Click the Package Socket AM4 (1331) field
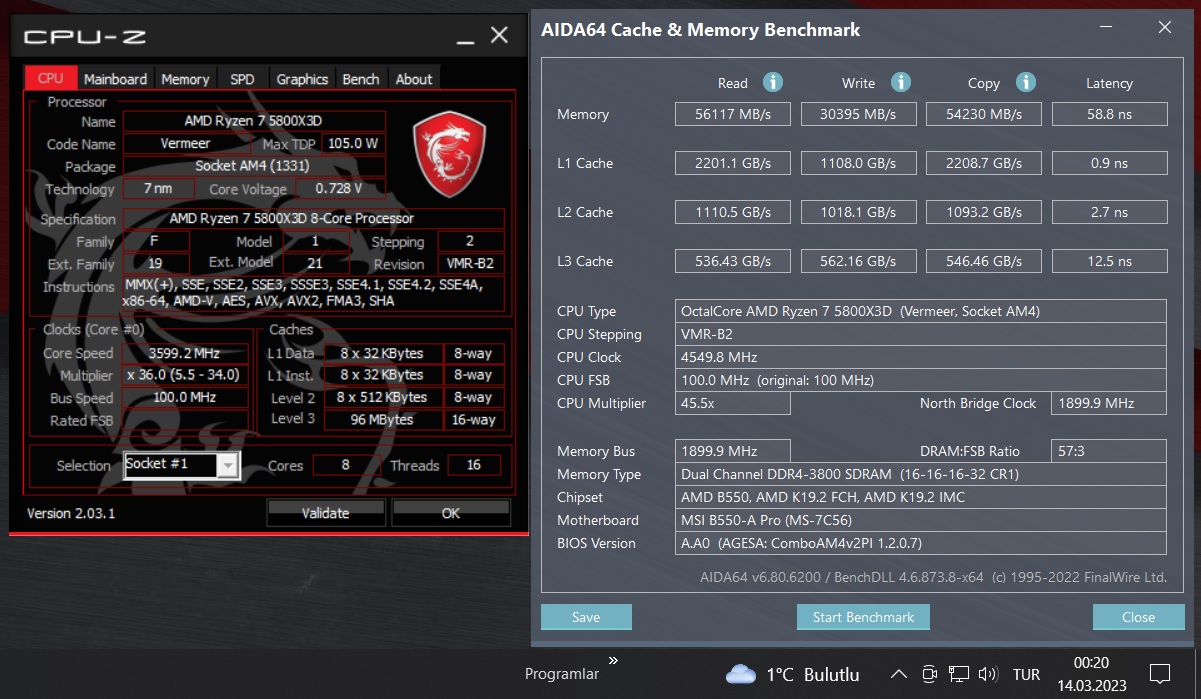The width and height of the screenshot is (1201, 699). tap(252, 166)
